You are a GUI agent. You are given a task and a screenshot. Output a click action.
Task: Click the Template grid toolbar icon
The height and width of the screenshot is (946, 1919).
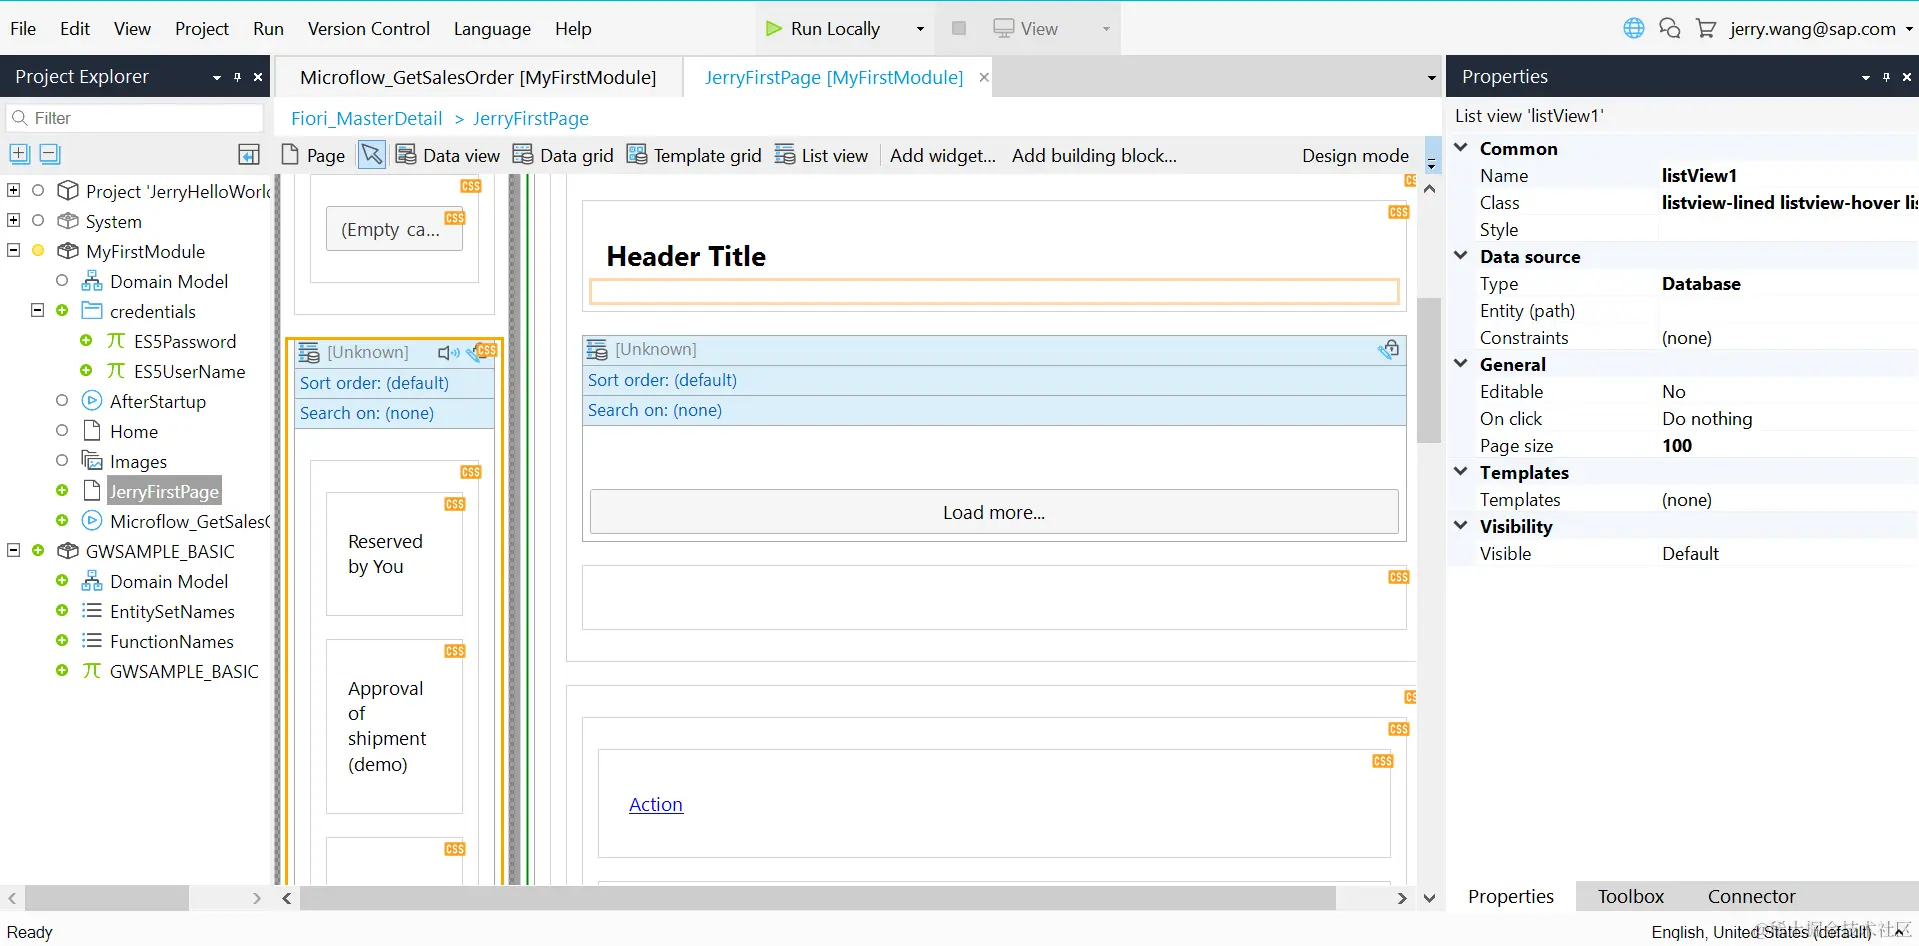pyautogui.click(x=637, y=154)
